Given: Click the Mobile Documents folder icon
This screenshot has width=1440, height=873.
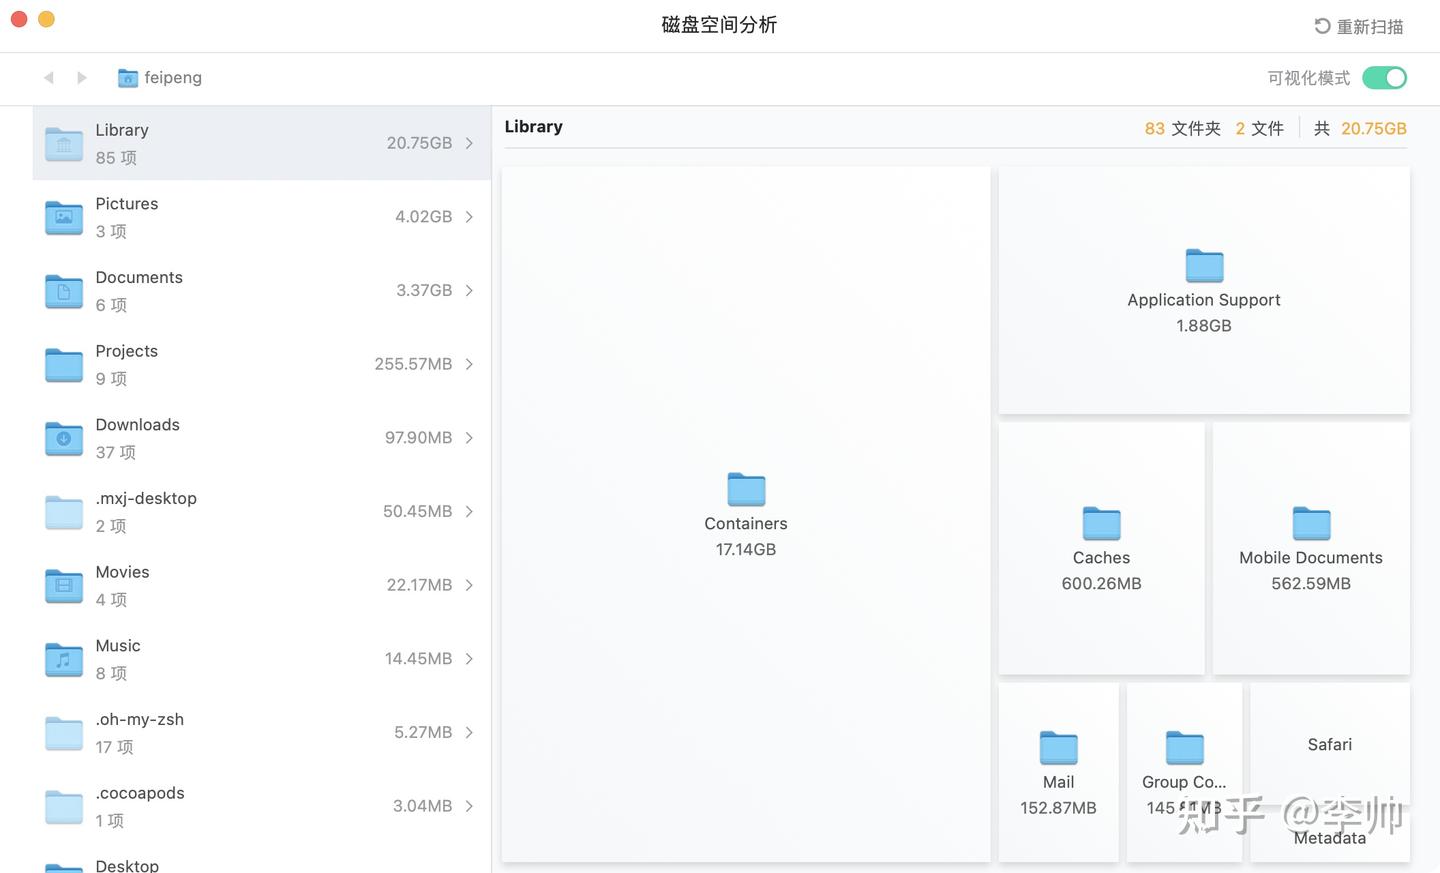Looking at the screenshot, I should pos(1311,523).
